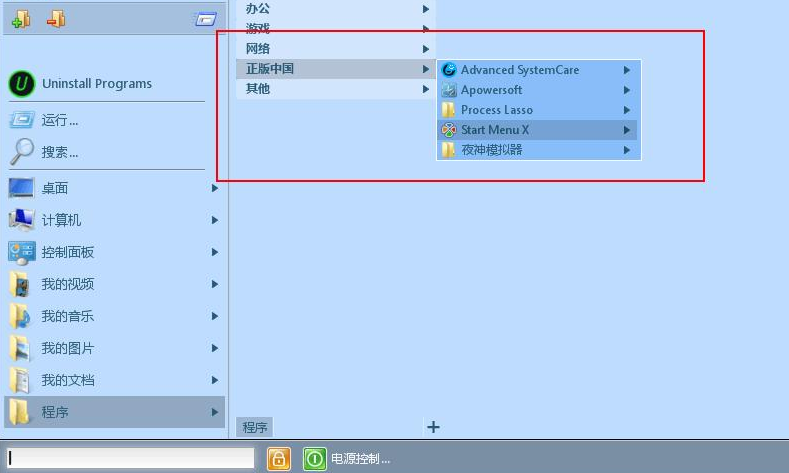Open 夜神模拟器 text entry
The width and height of the screenshot is (789, 473).
pyautogui.click(x=492, y=150)
